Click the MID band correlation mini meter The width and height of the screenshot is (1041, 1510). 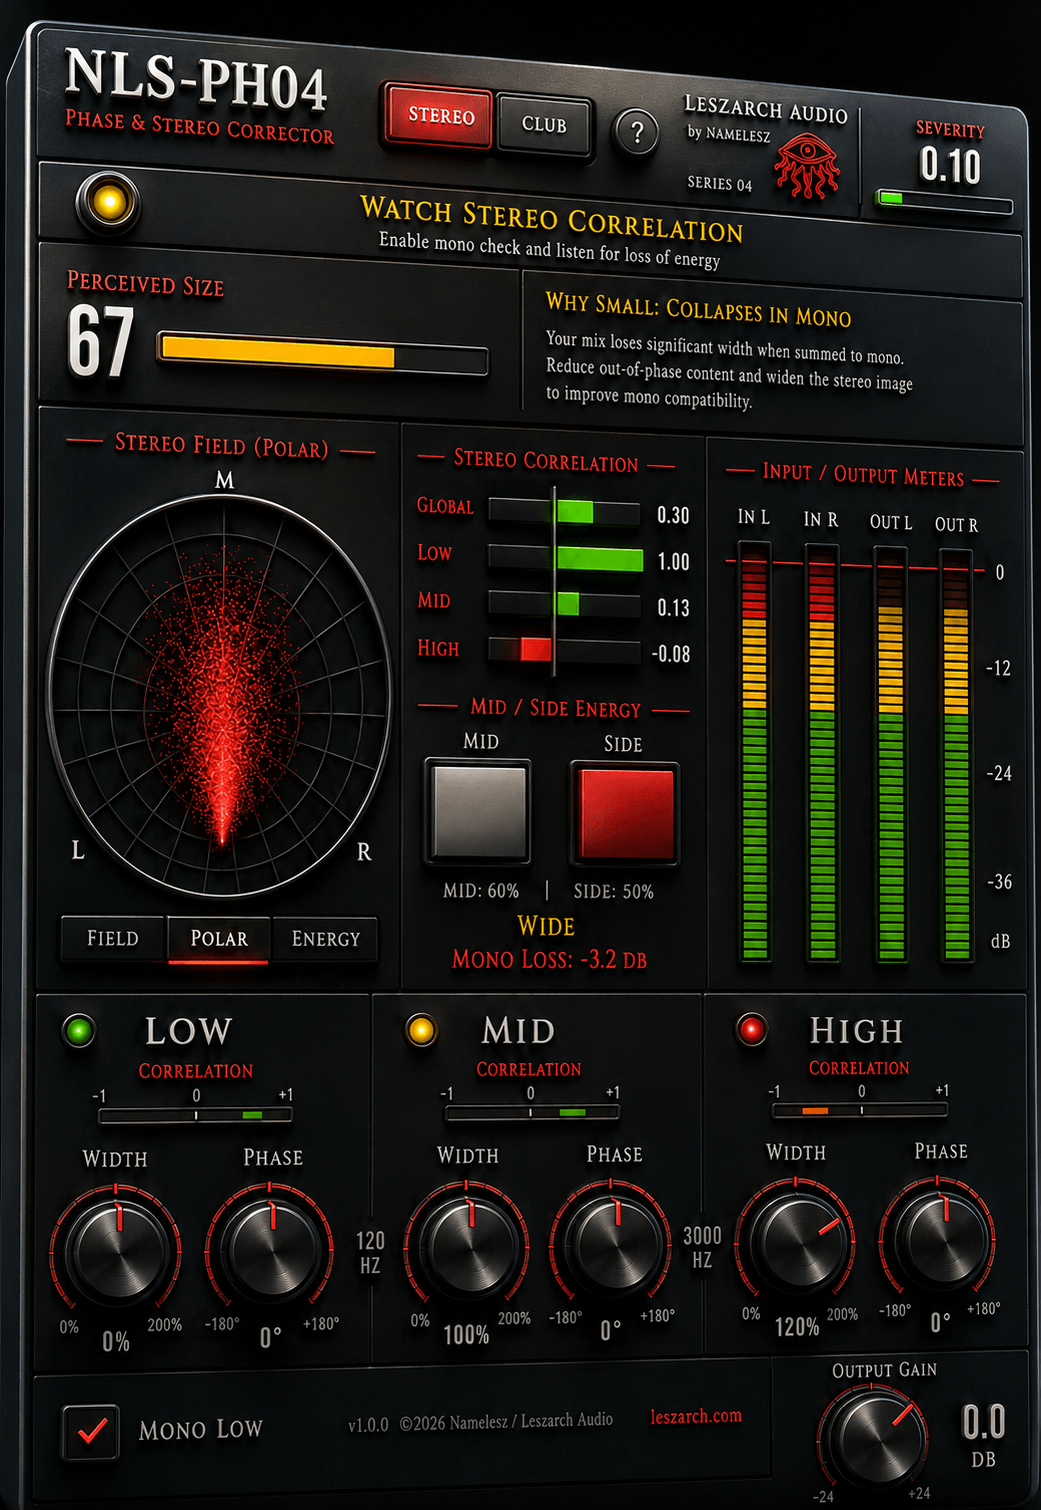point(531,1112)
